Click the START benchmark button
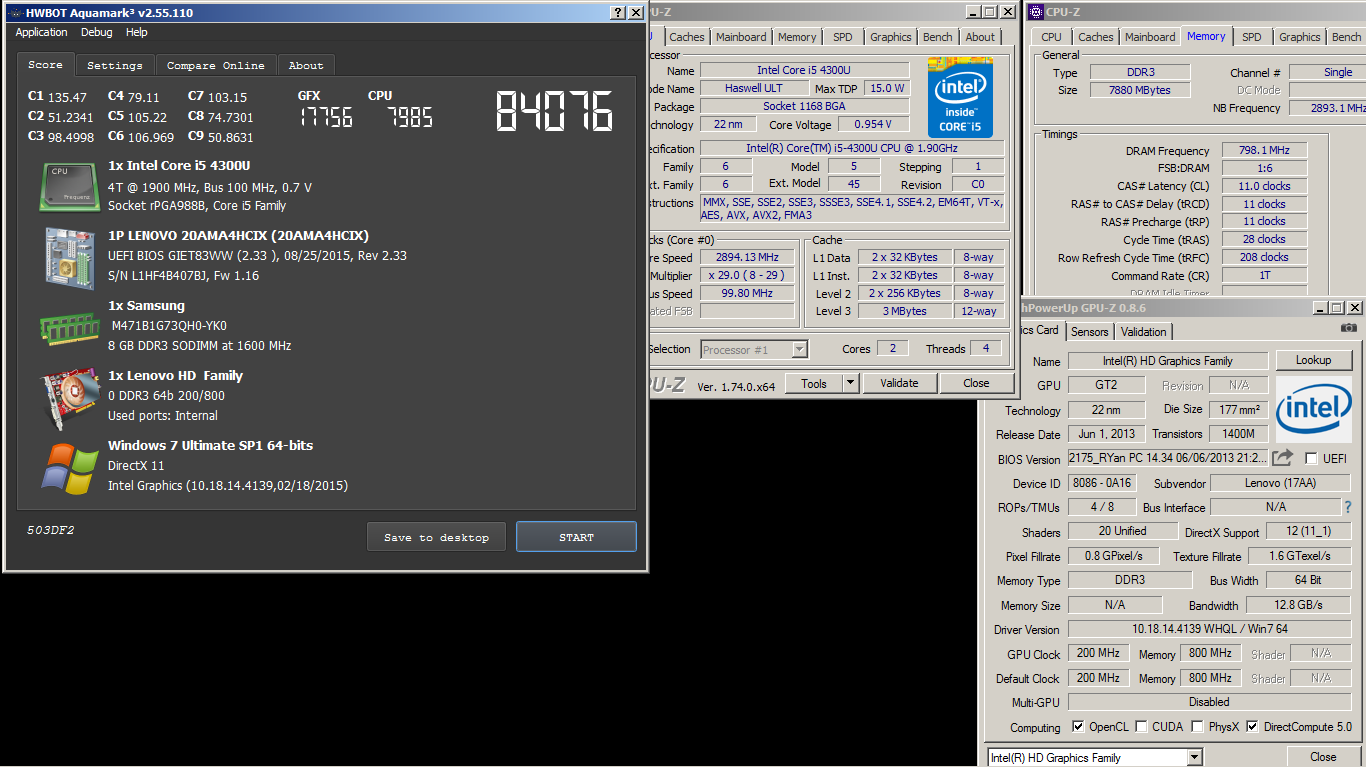Image resolution: width=1366 pixels, height=768 pixels. pyautogui.click(x=576, y=537)
